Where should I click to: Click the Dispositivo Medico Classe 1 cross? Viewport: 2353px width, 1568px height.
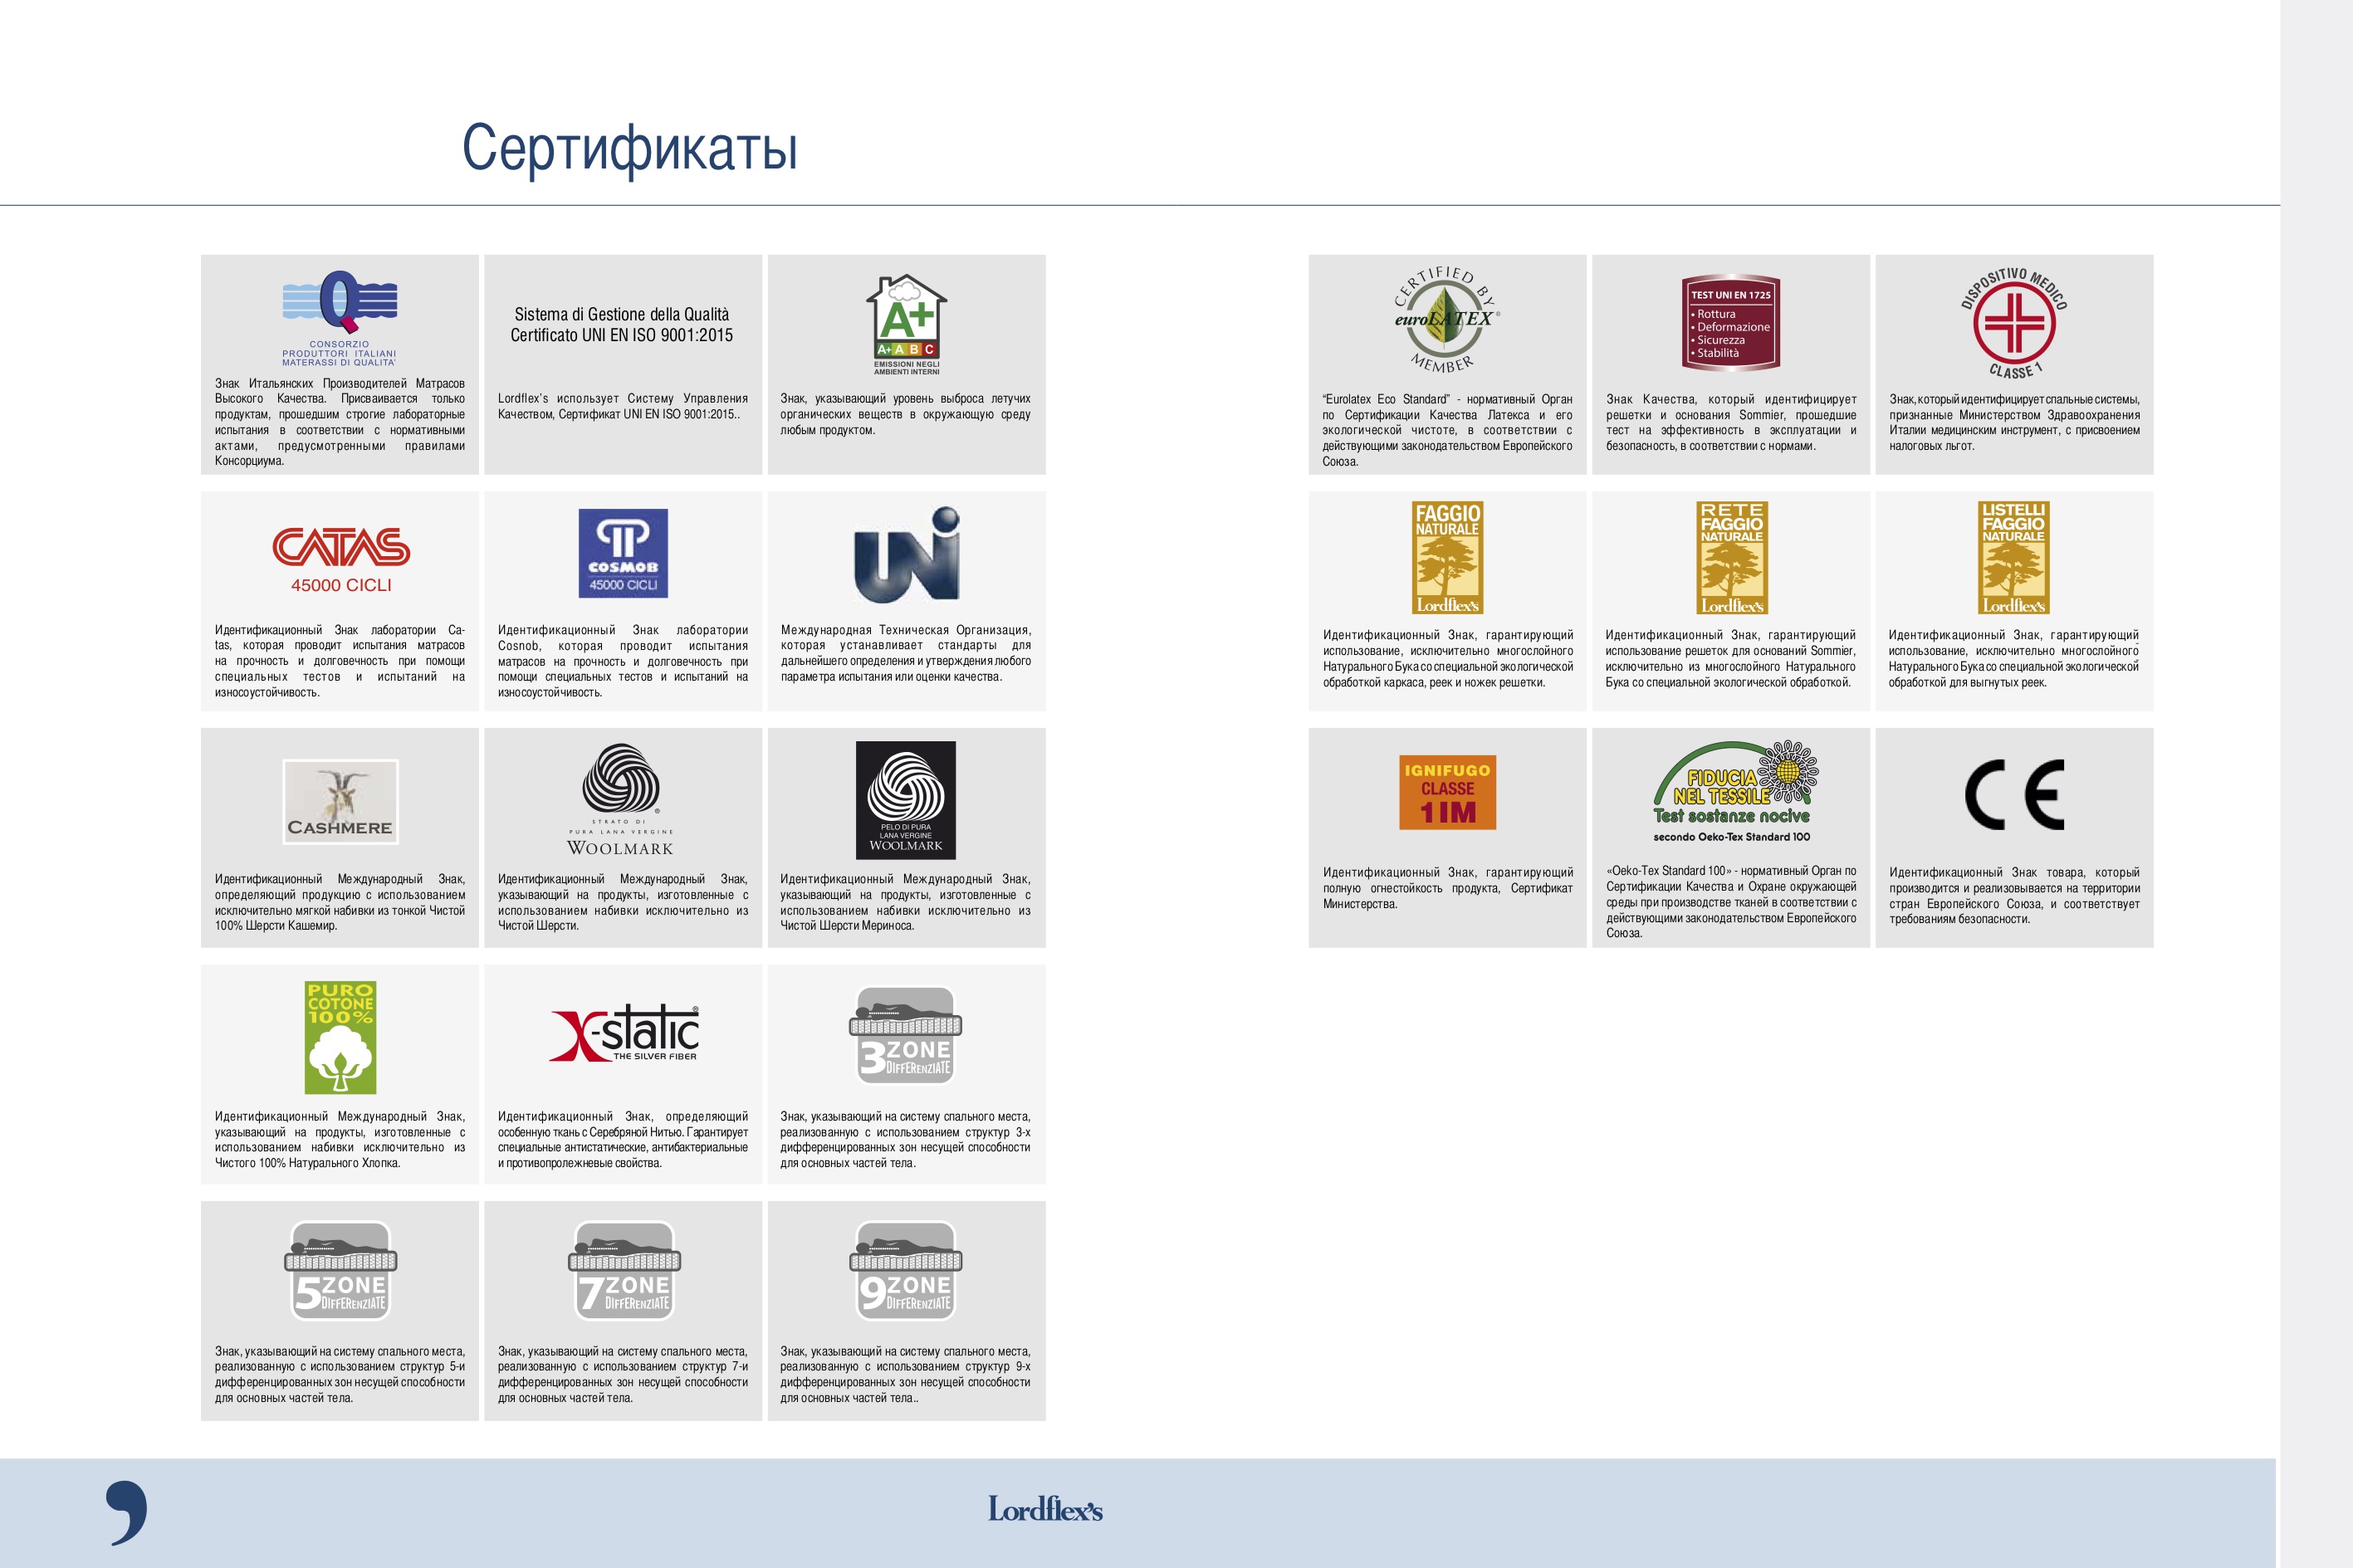(2013, 323)
